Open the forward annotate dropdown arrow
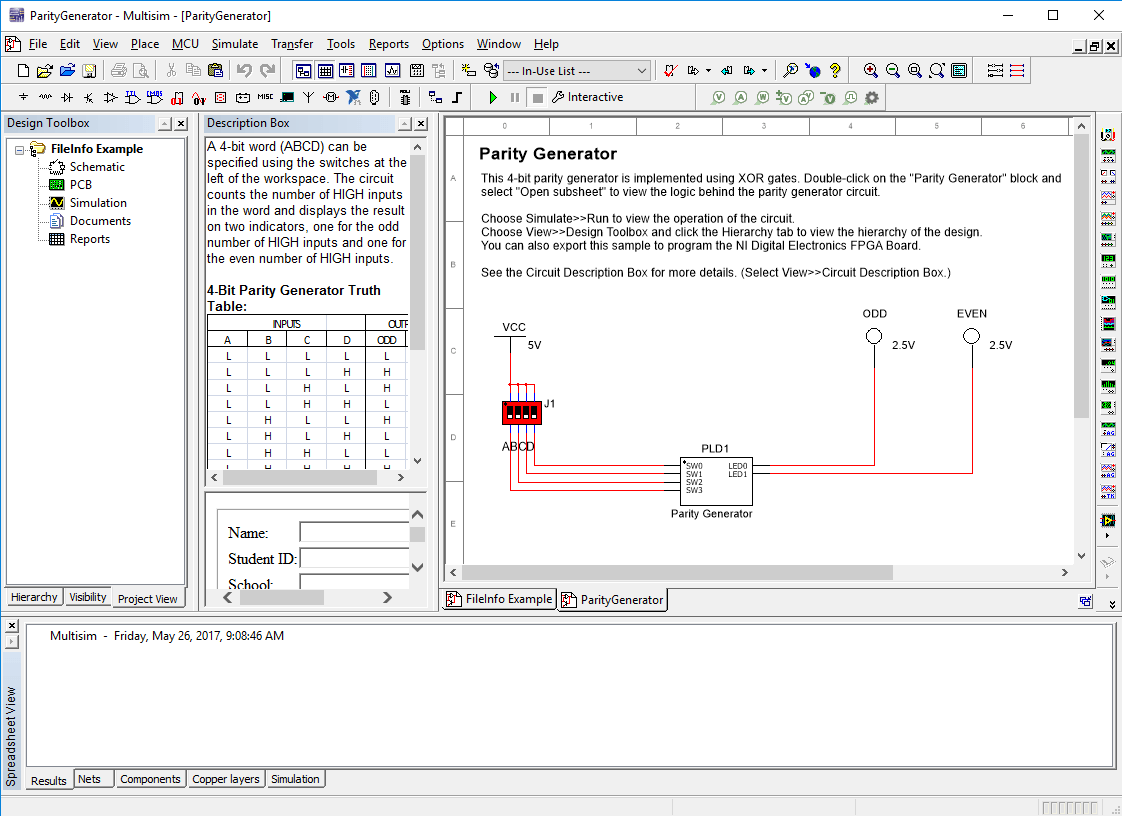The height and width of the screenshot is (816, 1122). coord(764,70)
